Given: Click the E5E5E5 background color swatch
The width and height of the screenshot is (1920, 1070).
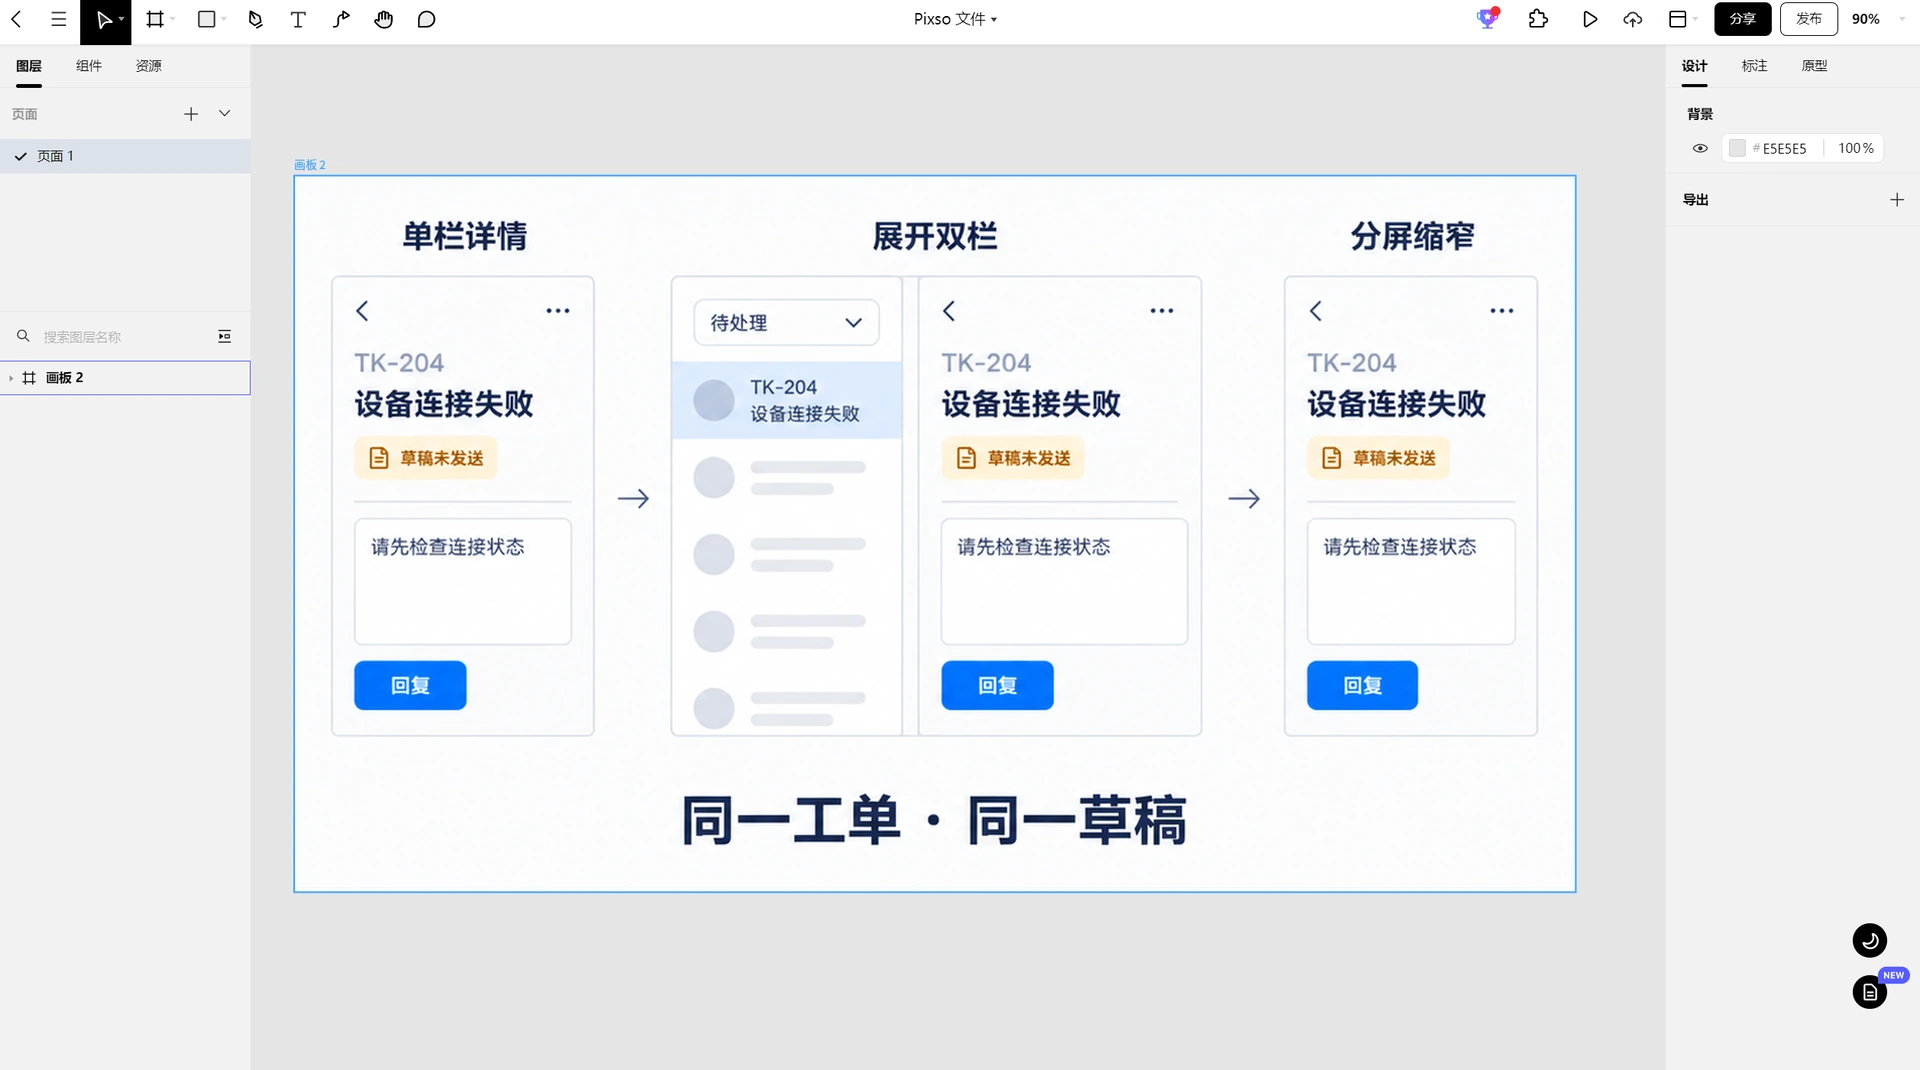Looking at the screenshot, I should (x=1737, y=148).
